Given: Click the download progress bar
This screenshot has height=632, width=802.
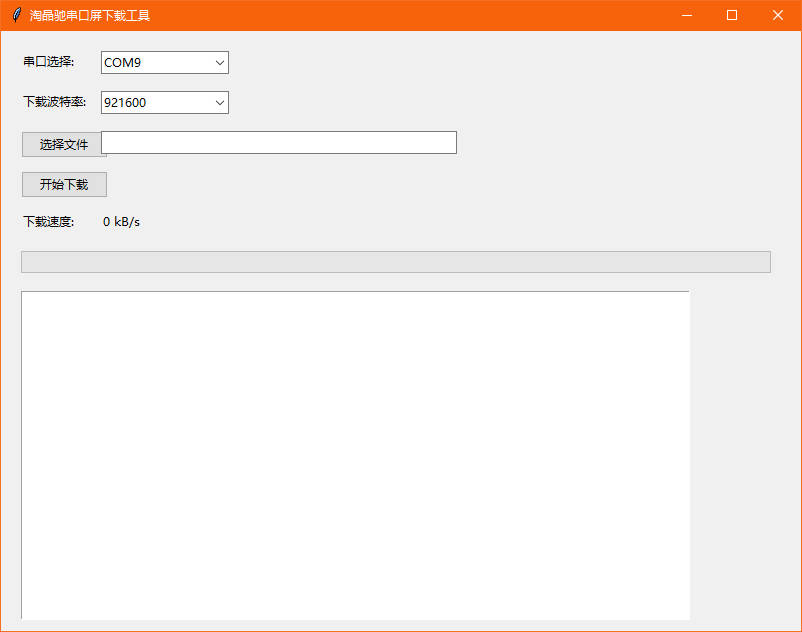Looking at the screenshot, I should [395, 261].
